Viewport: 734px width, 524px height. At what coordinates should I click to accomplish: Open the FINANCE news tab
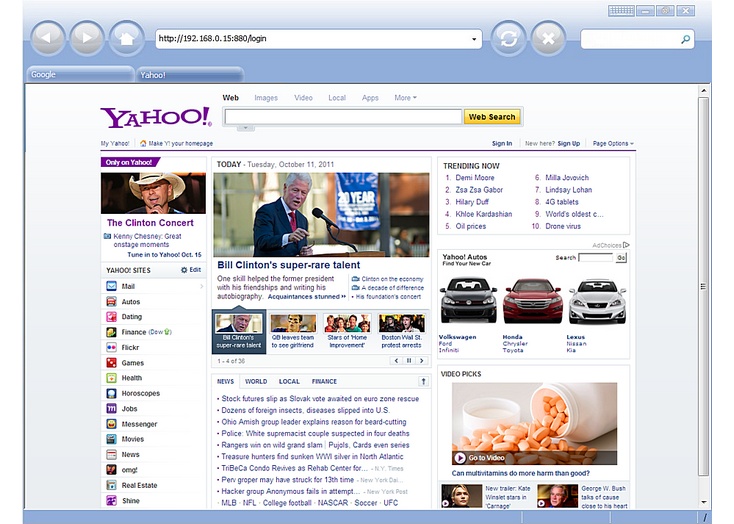coord(324,381)
